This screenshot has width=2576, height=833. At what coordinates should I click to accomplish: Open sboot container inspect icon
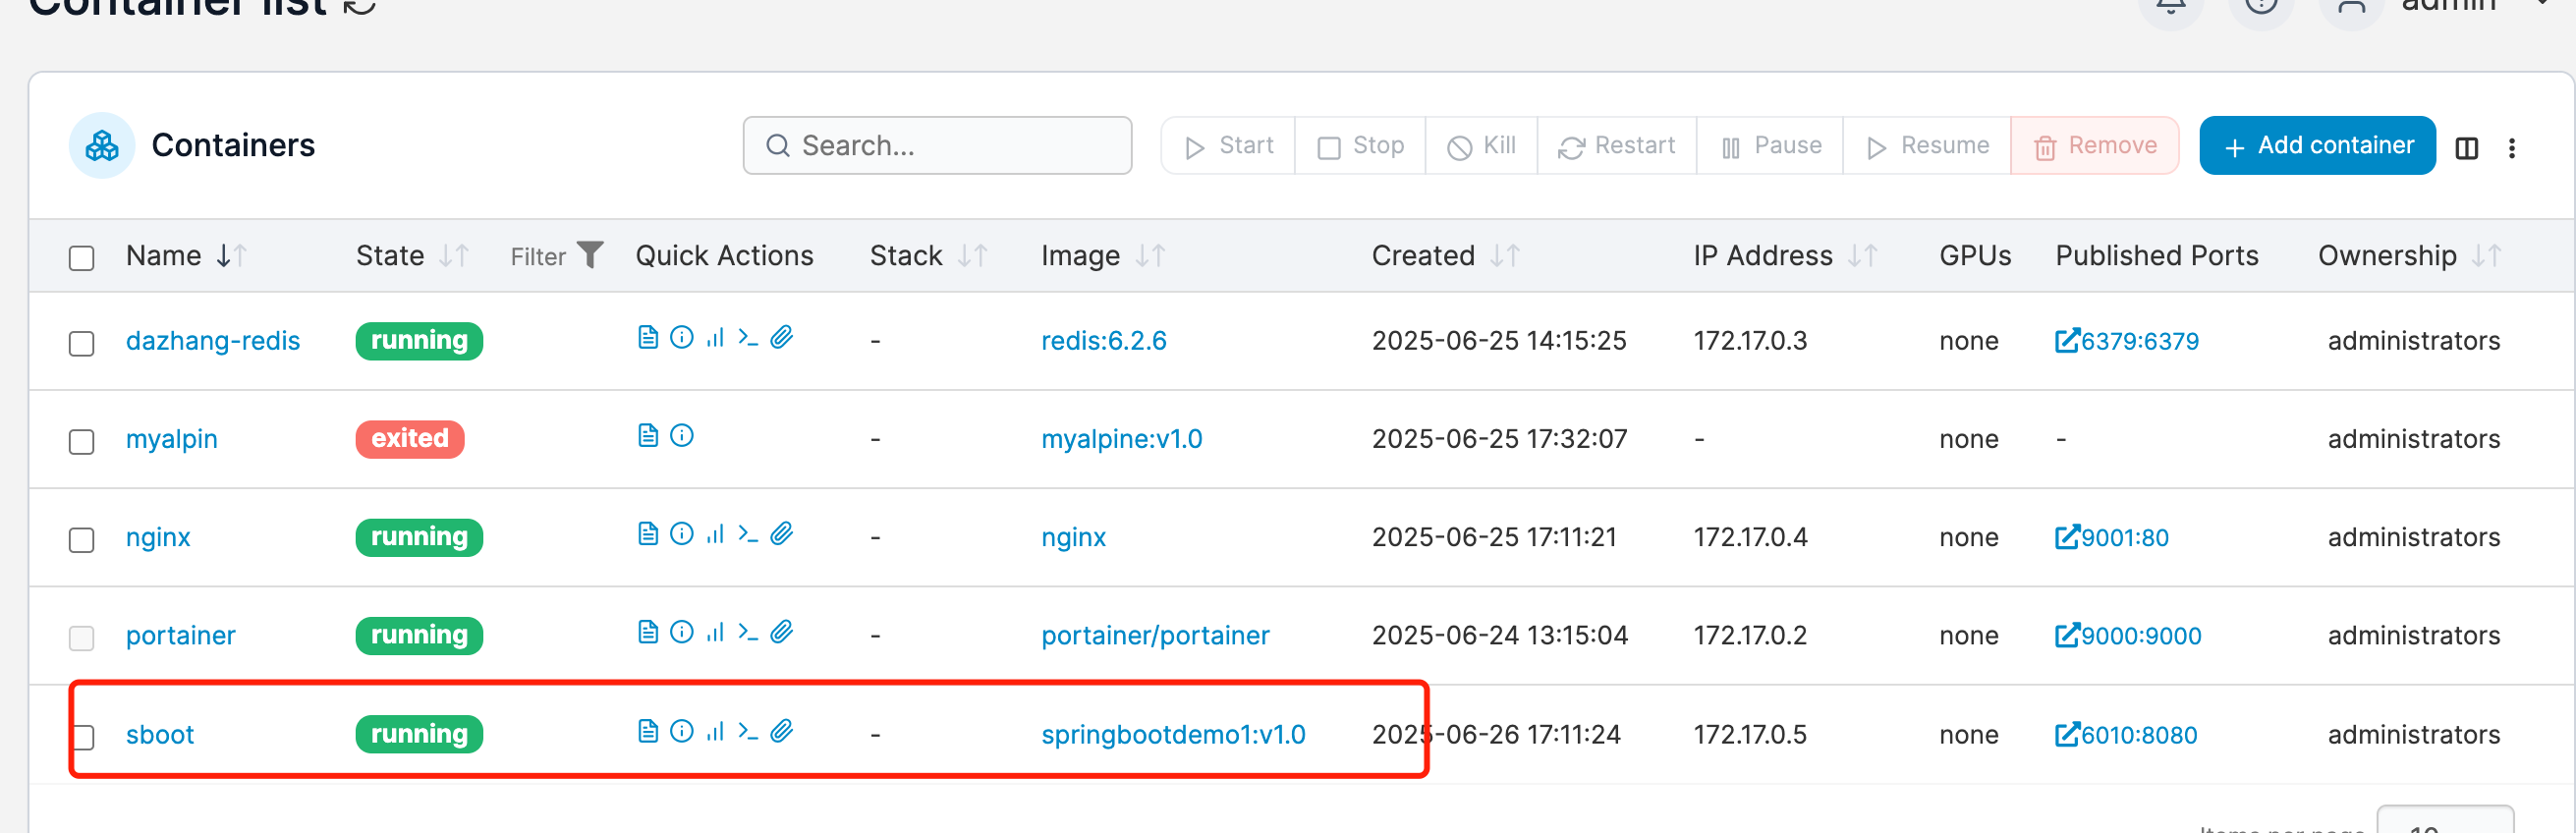pos(682,732)
